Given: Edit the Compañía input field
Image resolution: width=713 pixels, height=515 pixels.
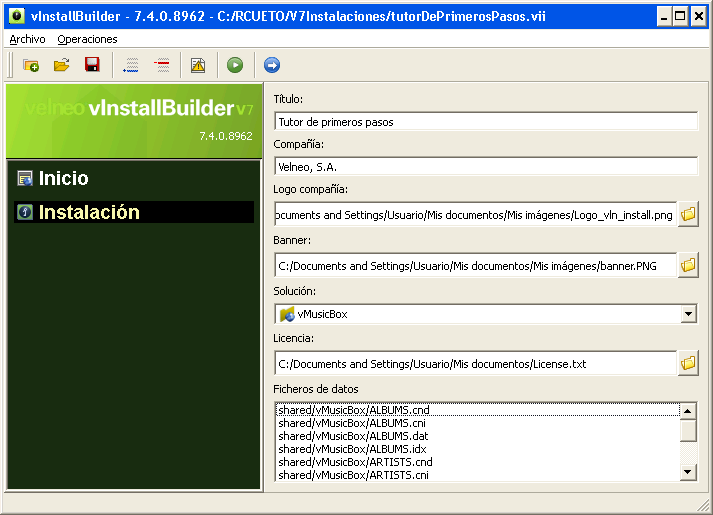Looking at the screenshot, I should point(486,167).
